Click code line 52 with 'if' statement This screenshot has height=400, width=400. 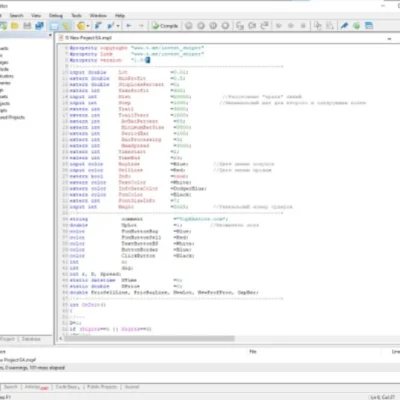point(110,329)
